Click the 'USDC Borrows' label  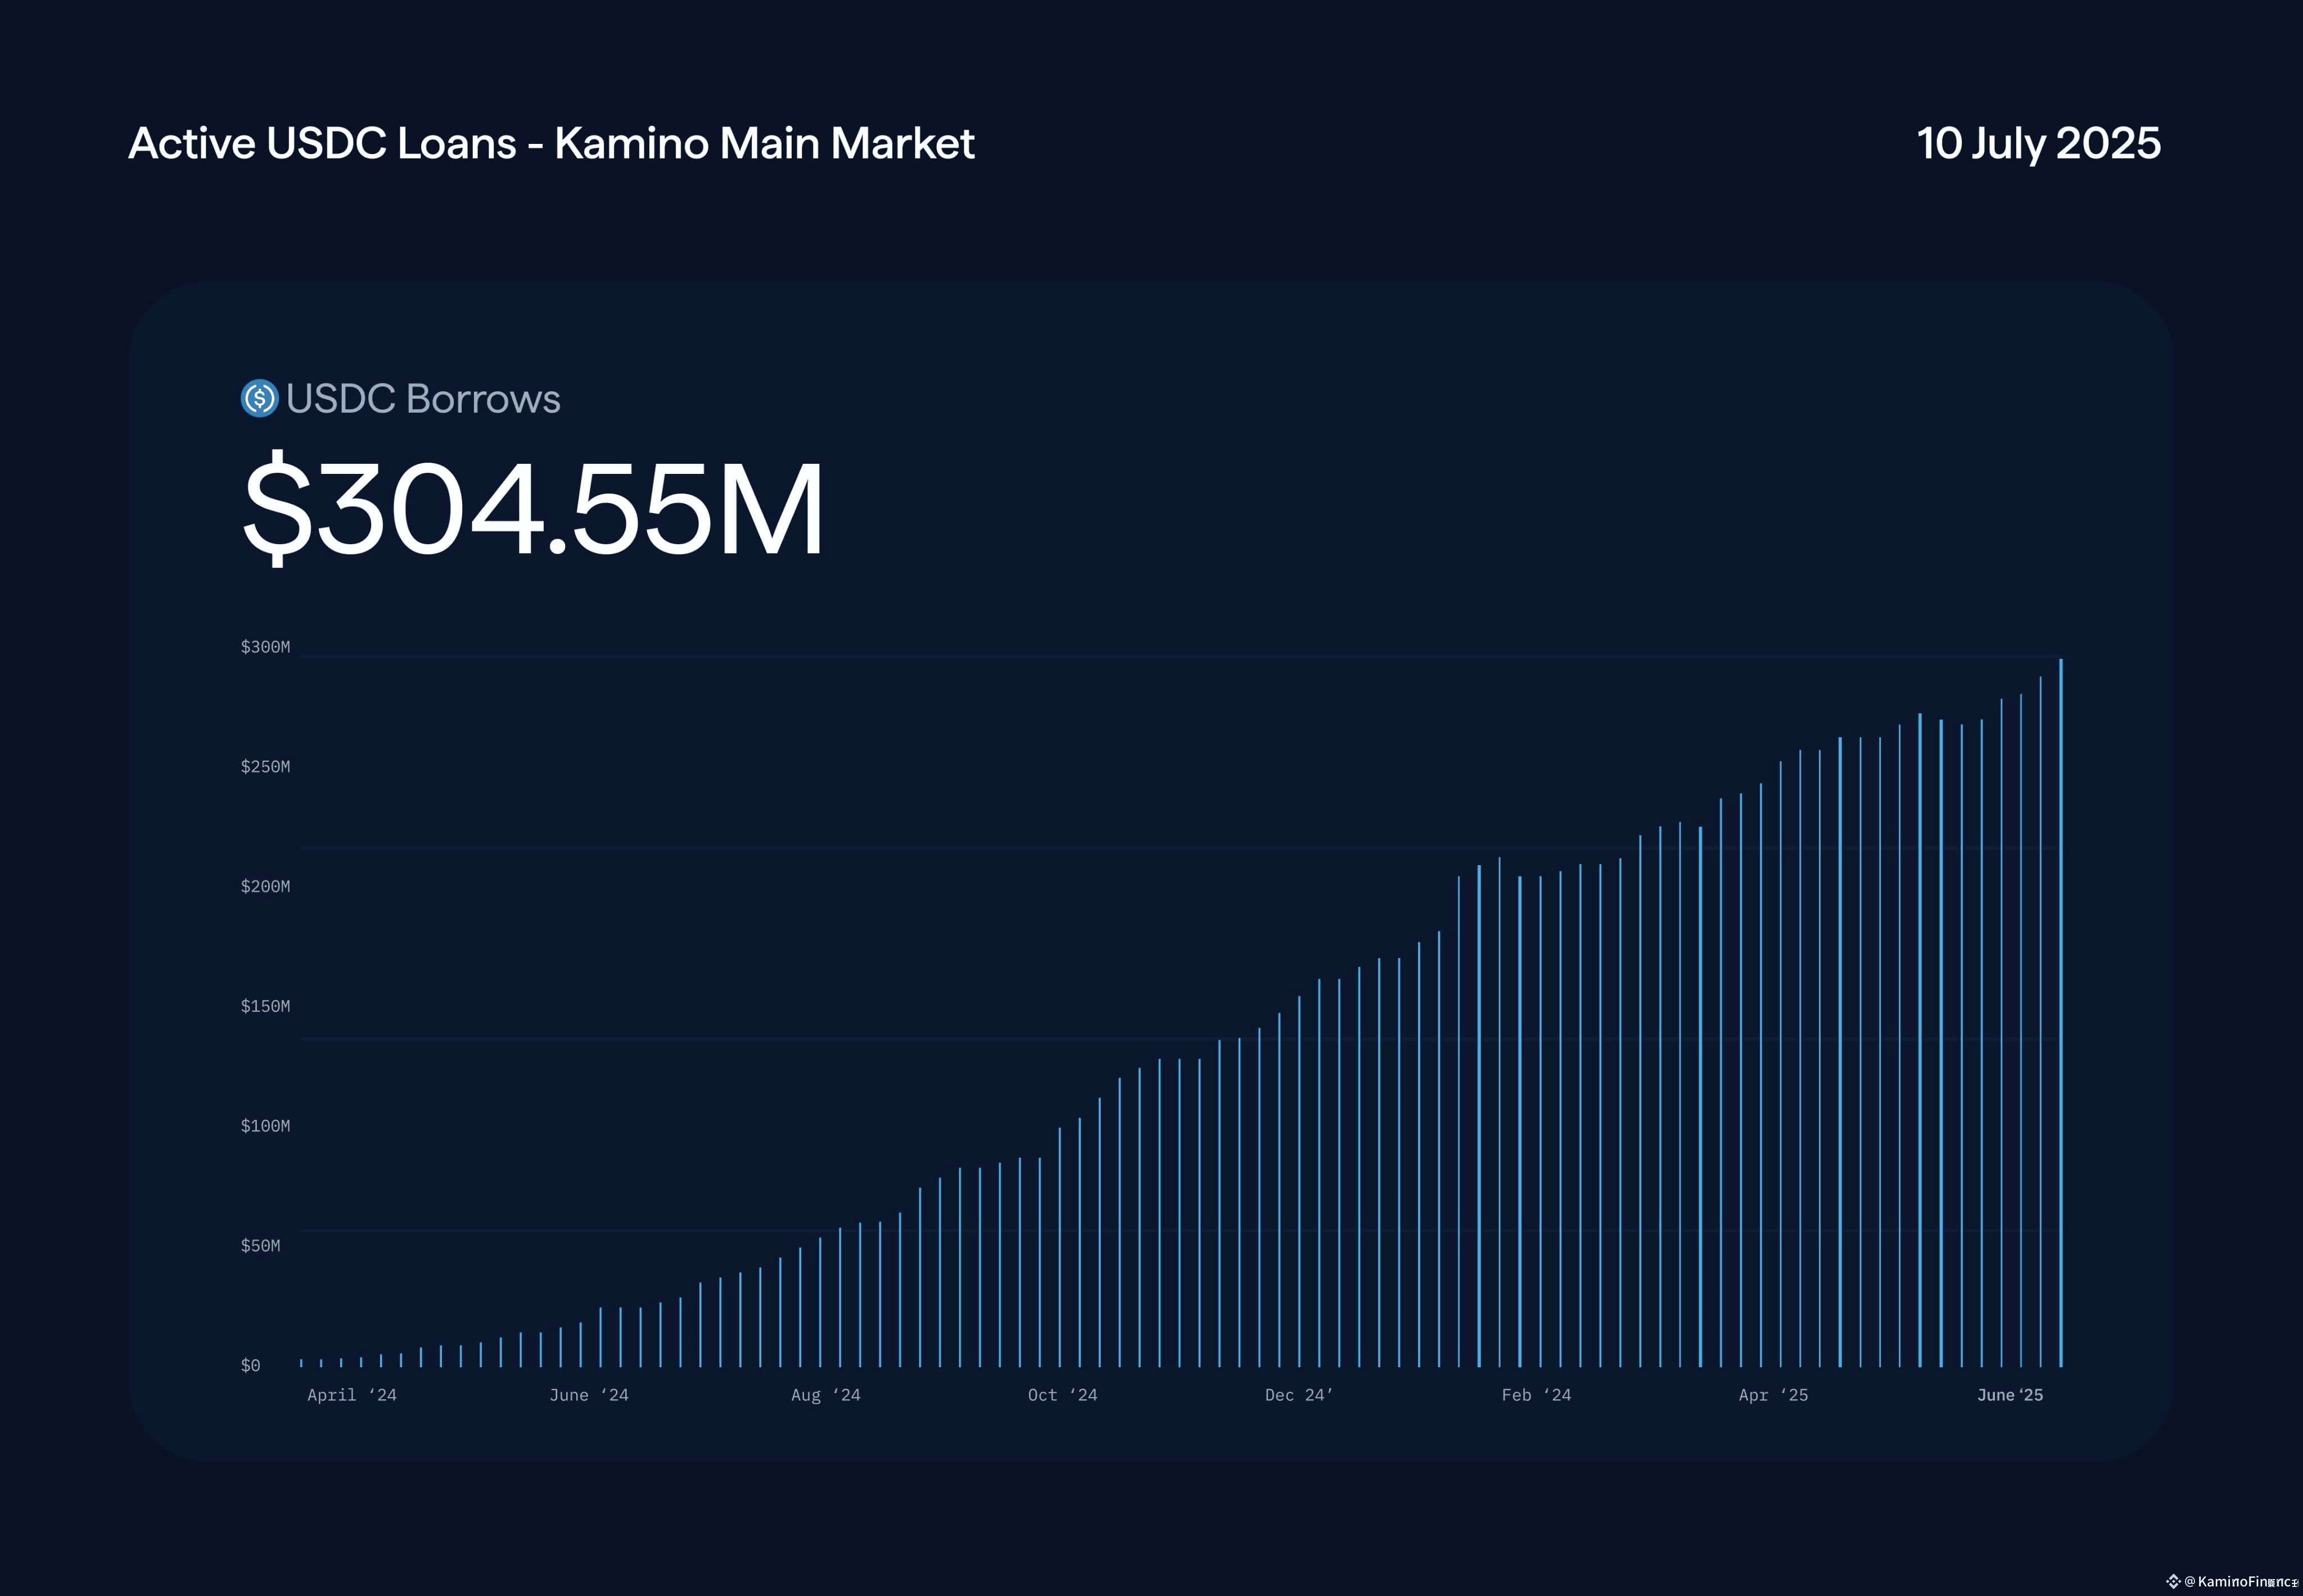(x=423, y=399)
